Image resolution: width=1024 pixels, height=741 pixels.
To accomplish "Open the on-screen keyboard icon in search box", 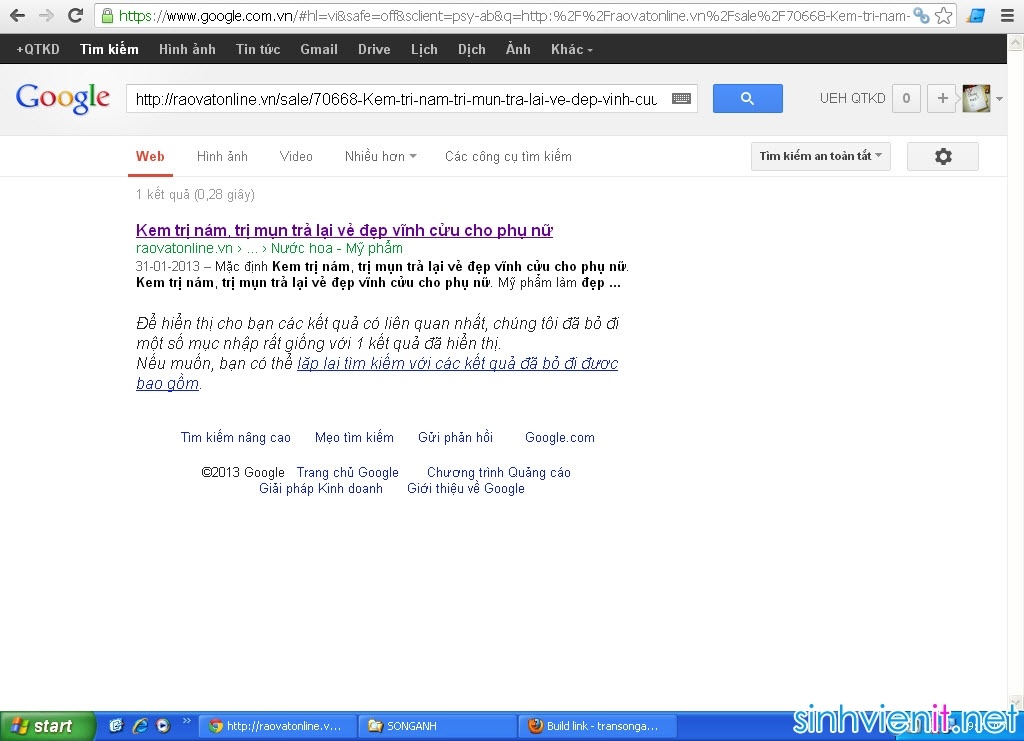I will pyautogui.click(x=681, y=99).
